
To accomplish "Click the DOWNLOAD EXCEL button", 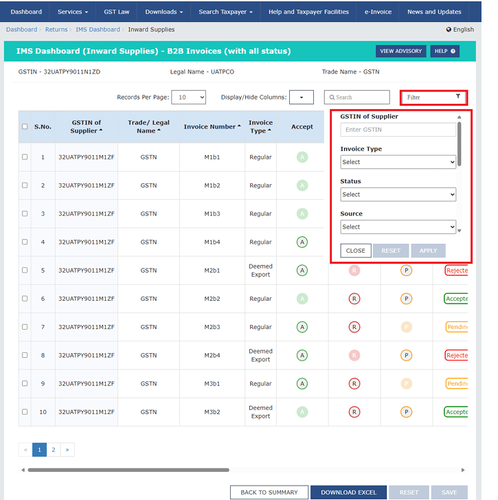I will [348, 492].
